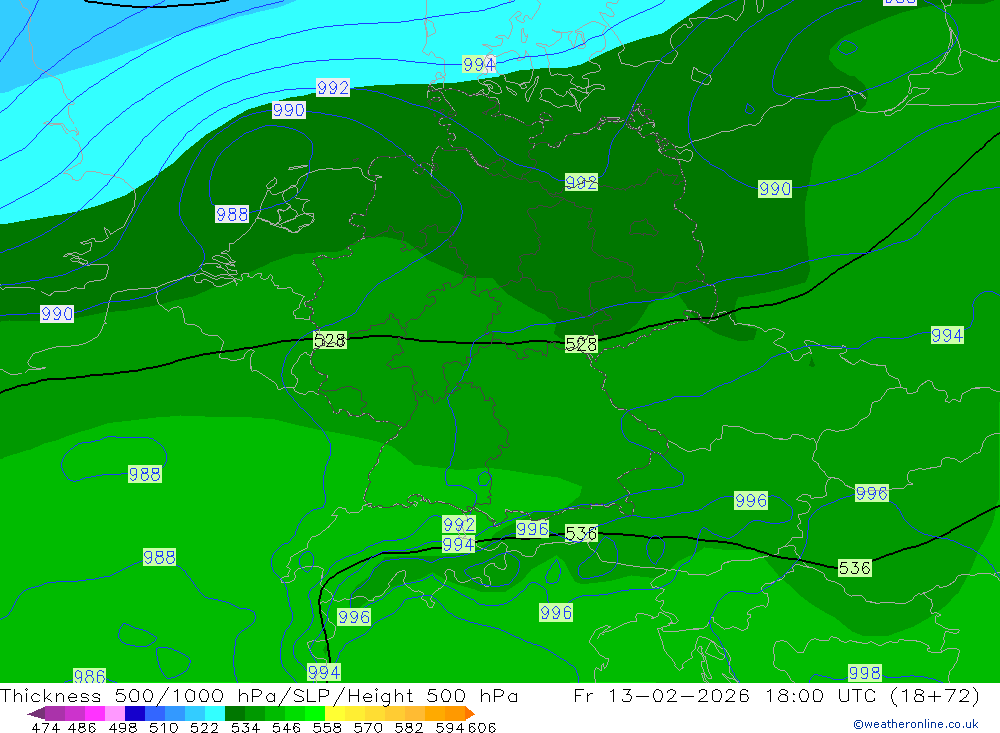
Task: Open the weatheronline.co.uk copyright link
Action: (x=915, y=724)
